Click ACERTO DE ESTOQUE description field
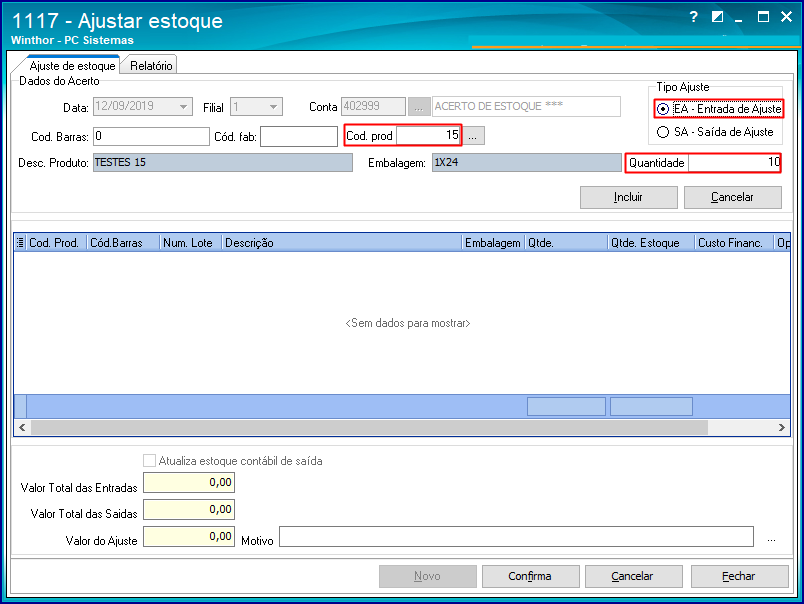804x604 pixels. click(x=526, y=107)
